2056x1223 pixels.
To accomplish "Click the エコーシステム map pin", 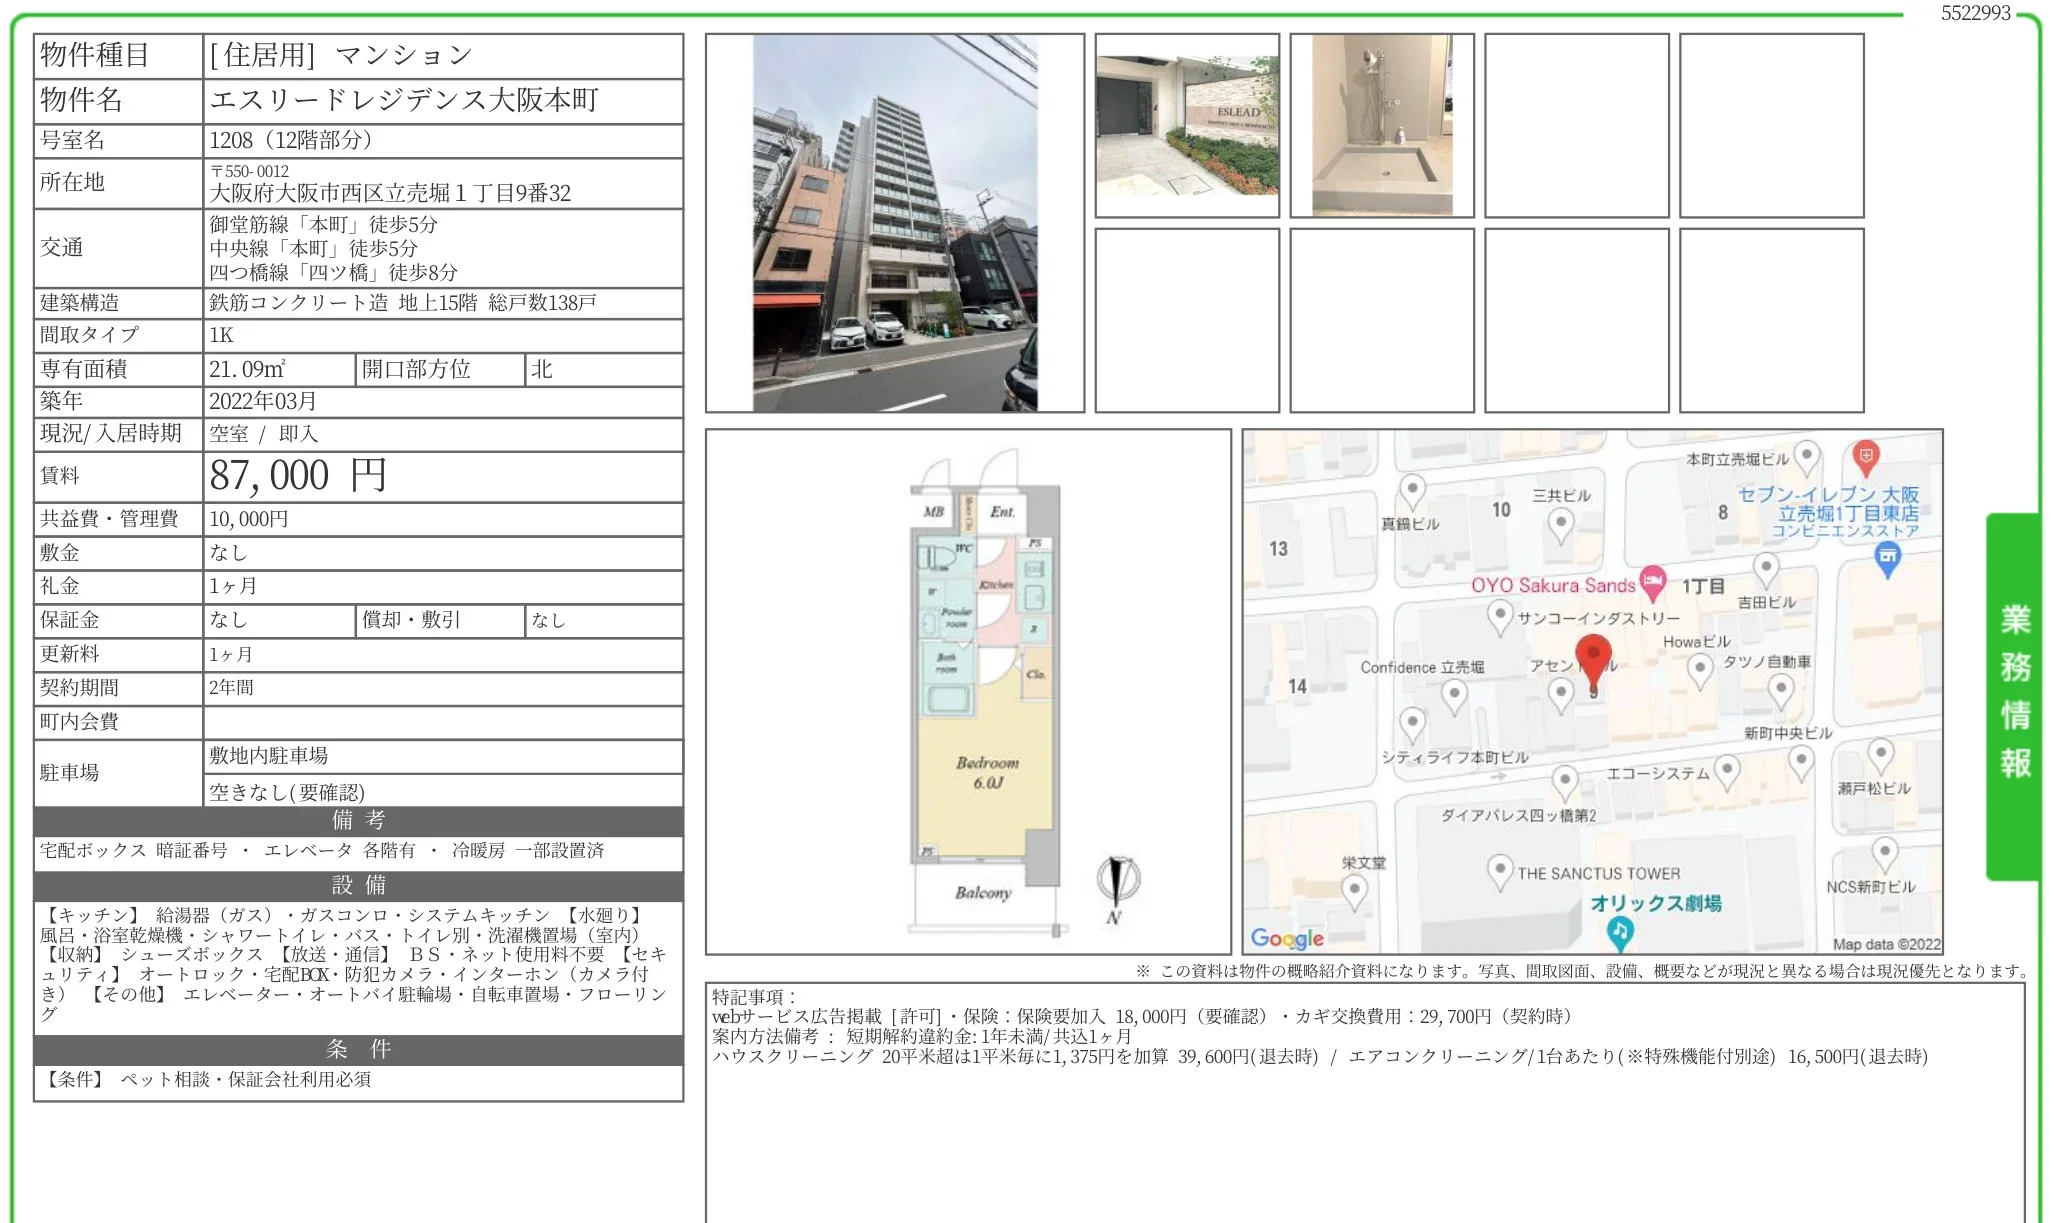I will (x=1727, y=771).
